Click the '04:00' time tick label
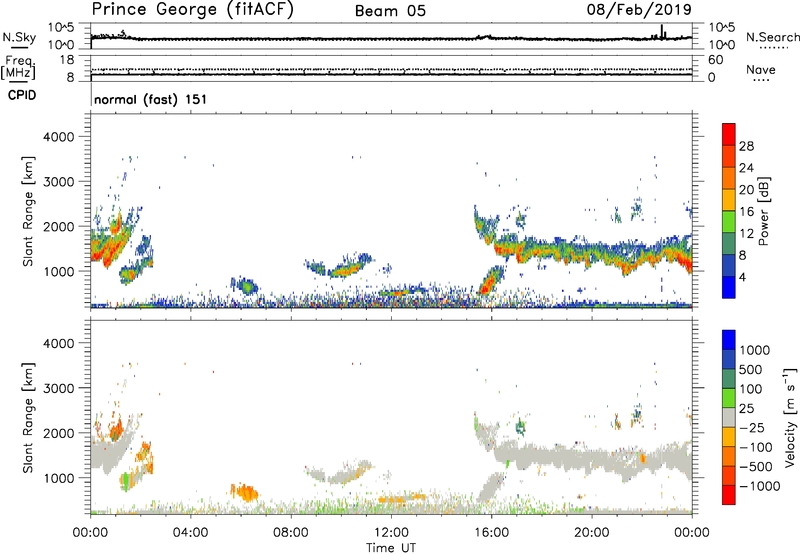Image resolution: width=800 pixels, height=554 pixels. click(x=191, y=533)
